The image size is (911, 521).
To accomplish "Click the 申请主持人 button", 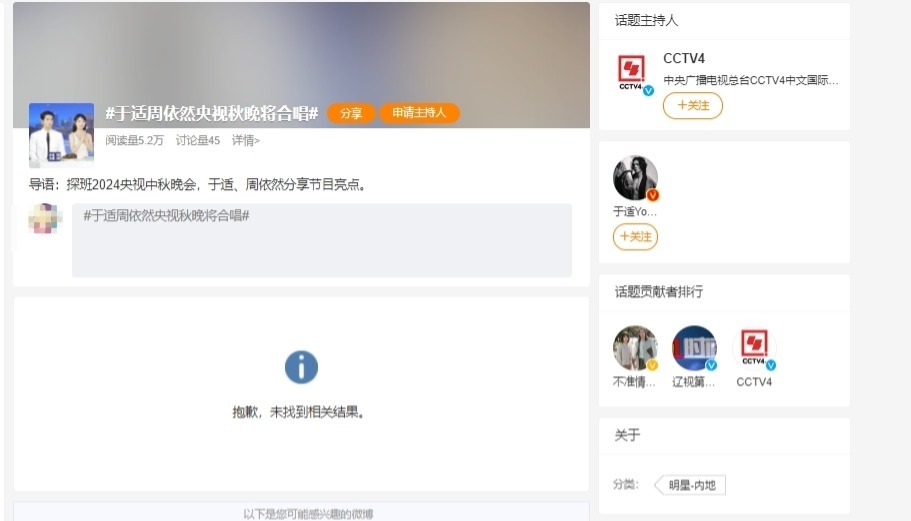I will coord(419,113).
